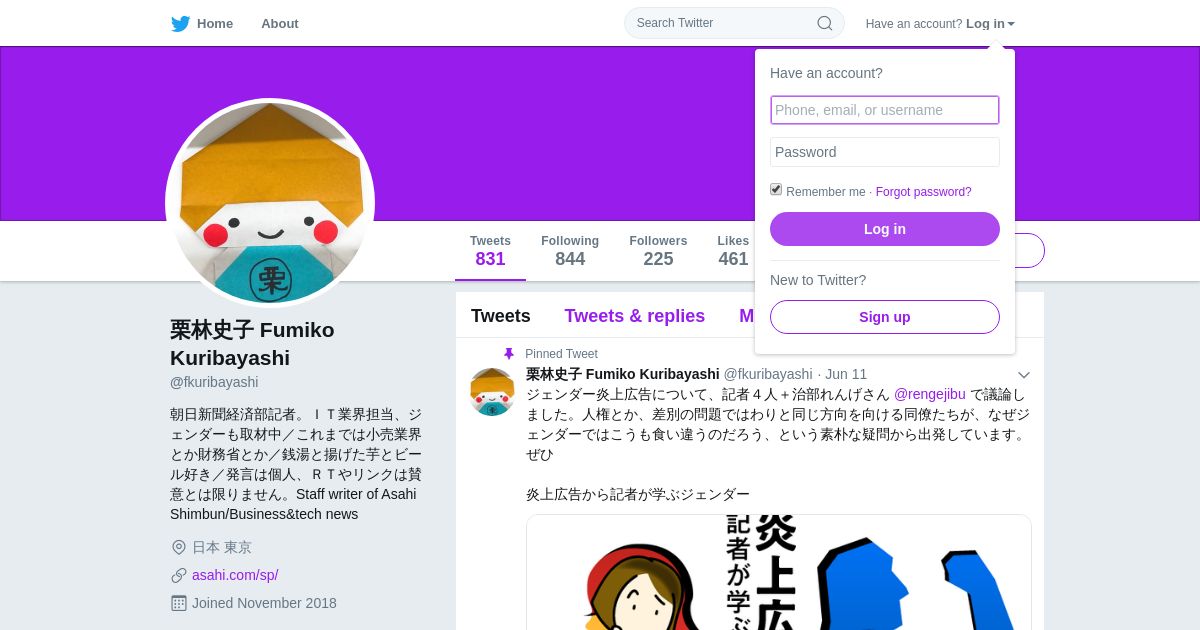1200x630 pixels.
Task: Click the Password input field
Action: coord(885,152)
